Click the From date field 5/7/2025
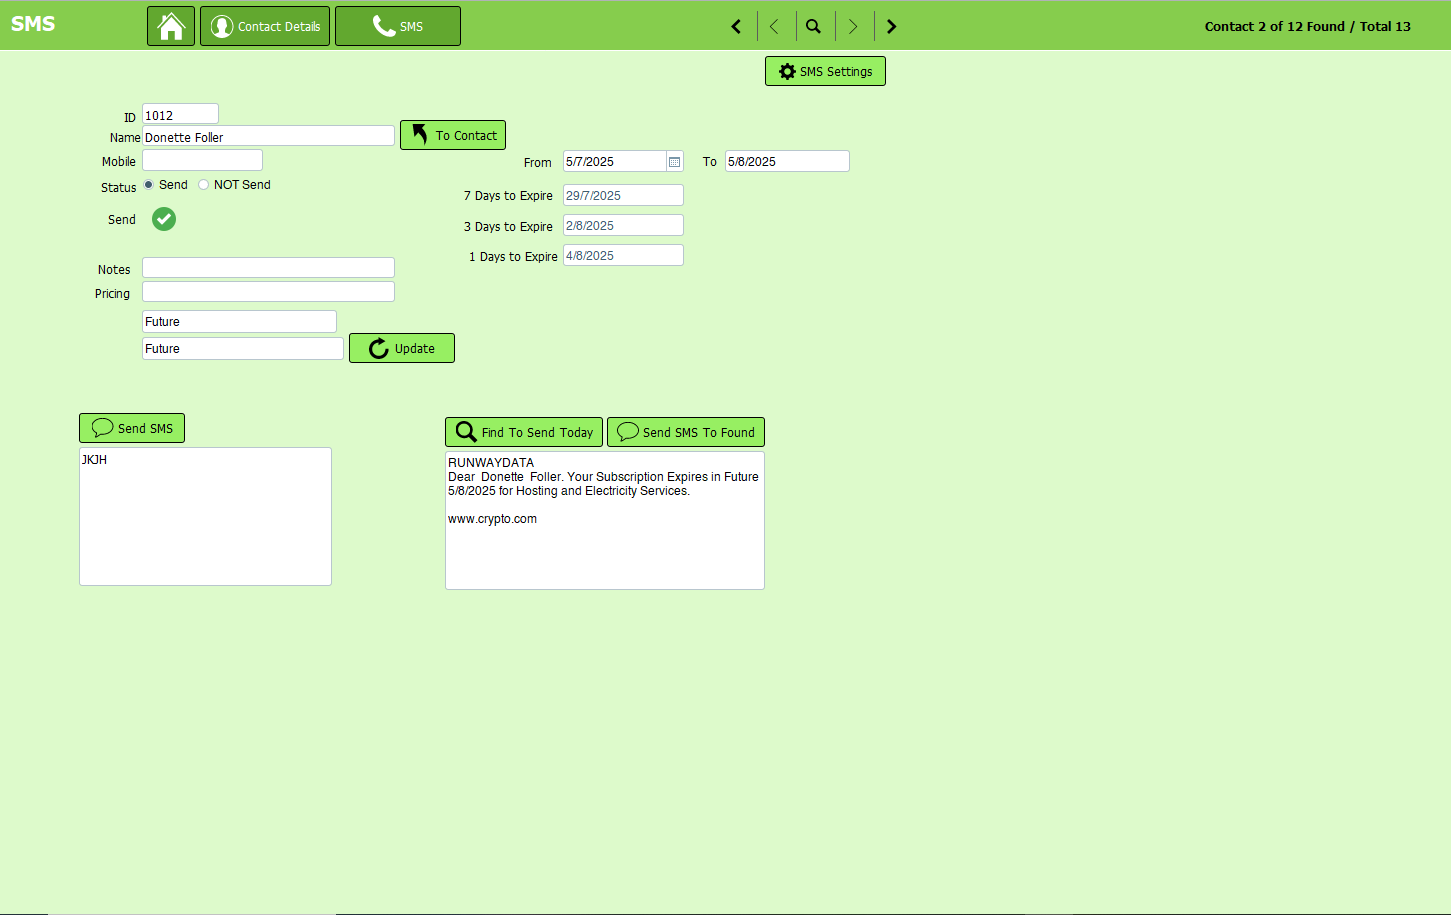This screenshot has width=1451, height=915. (x=614, y=161)
